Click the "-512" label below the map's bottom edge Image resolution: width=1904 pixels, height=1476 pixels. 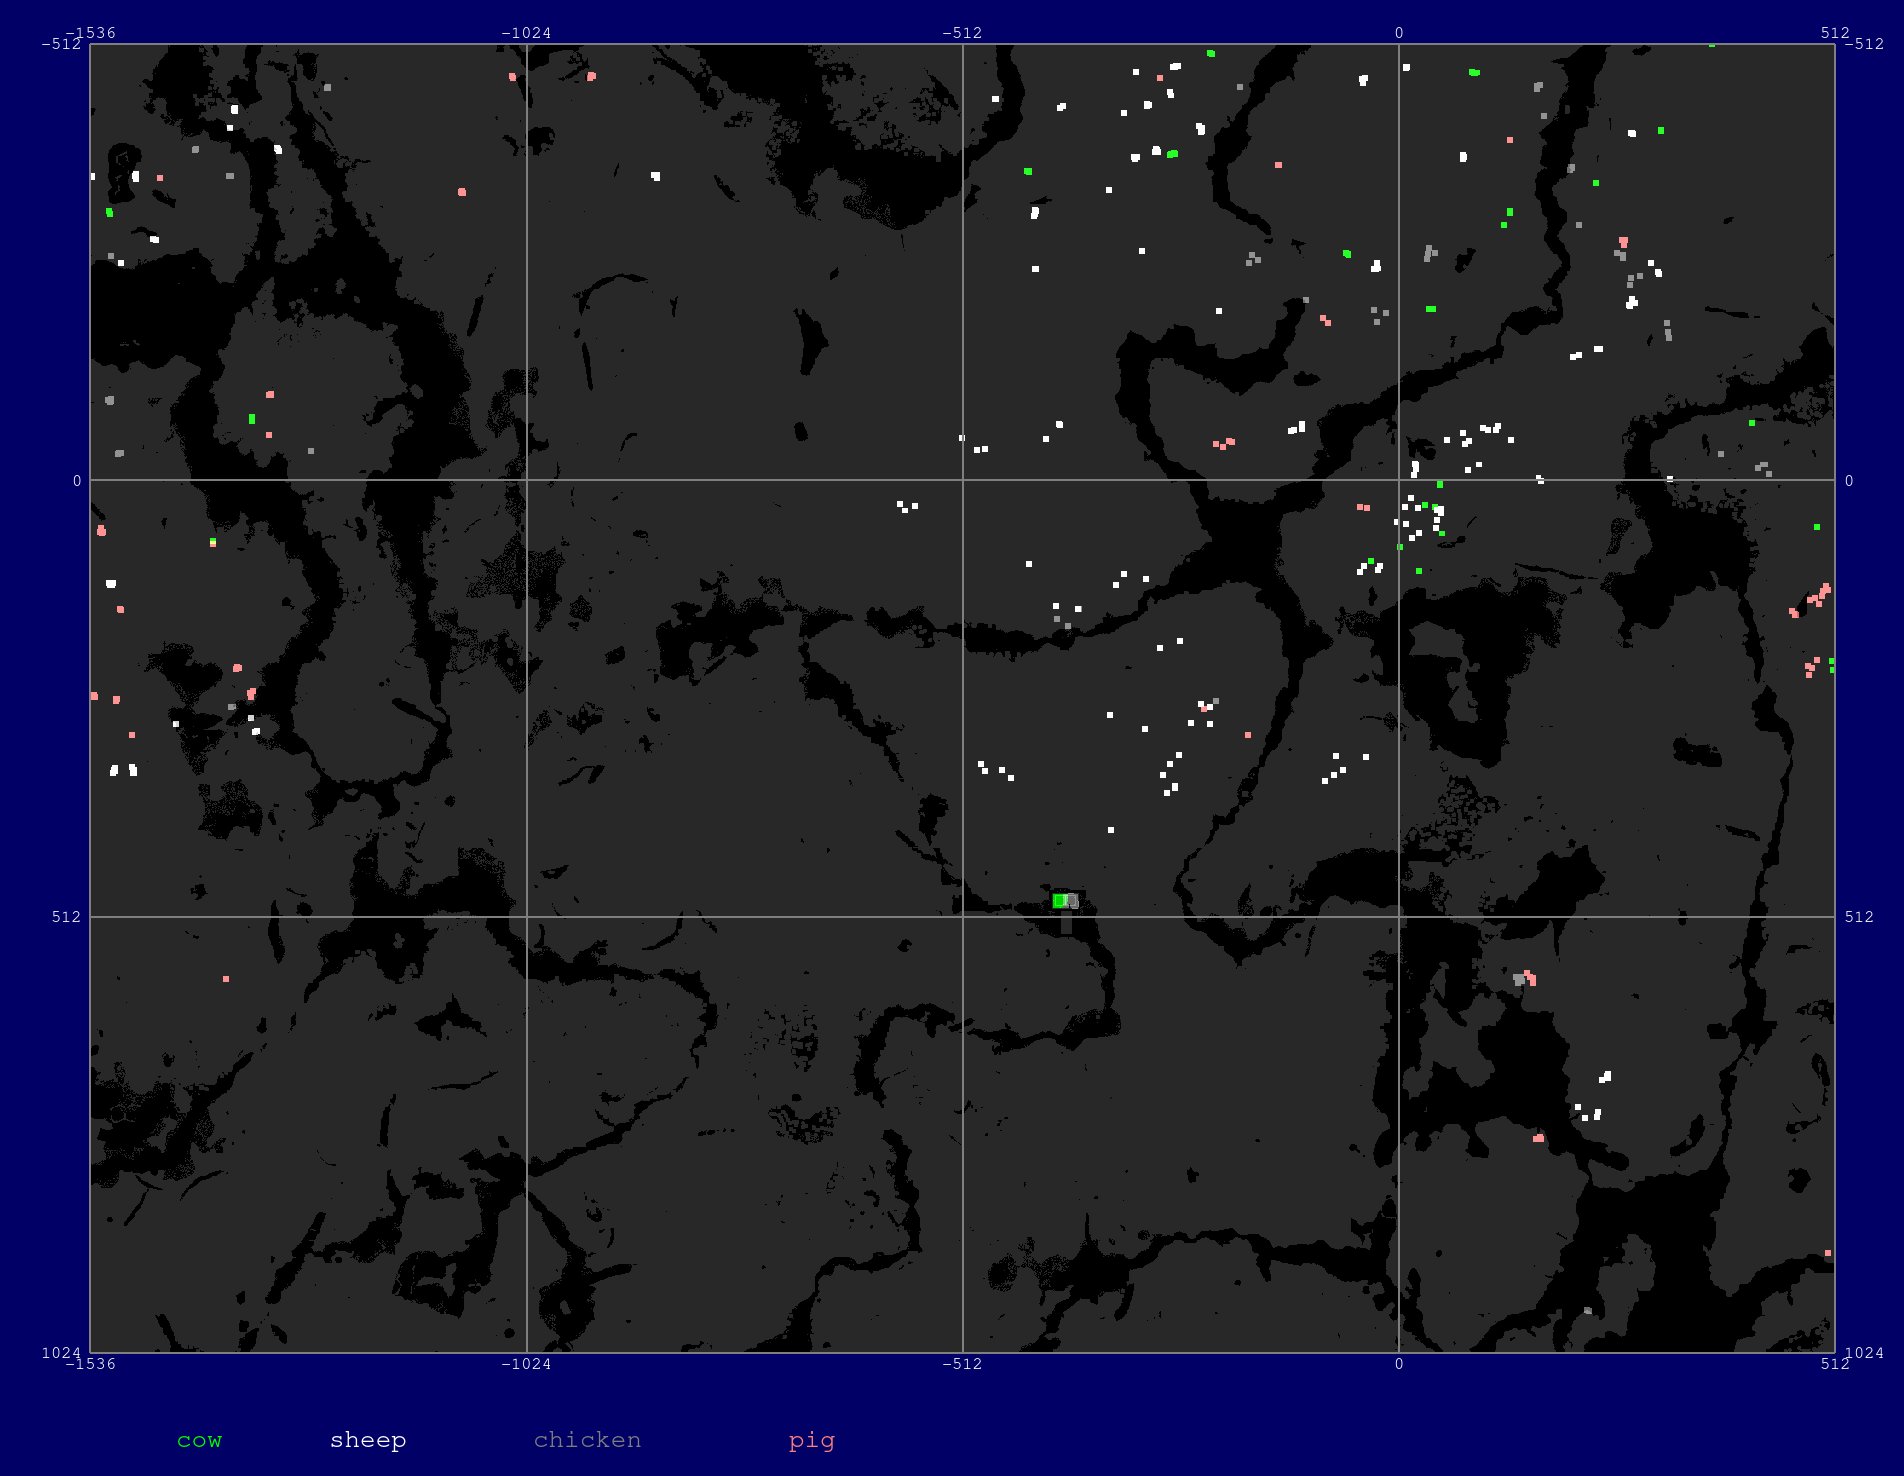(x=962, y=1364)
